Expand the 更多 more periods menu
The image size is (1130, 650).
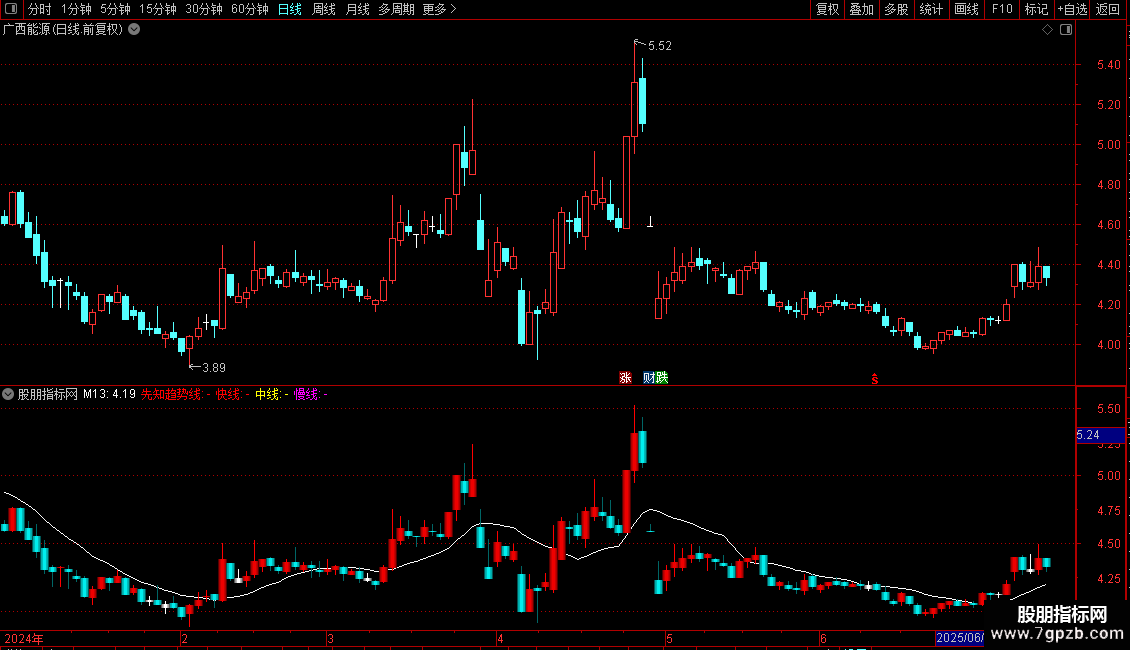click(x=439, y=9)
